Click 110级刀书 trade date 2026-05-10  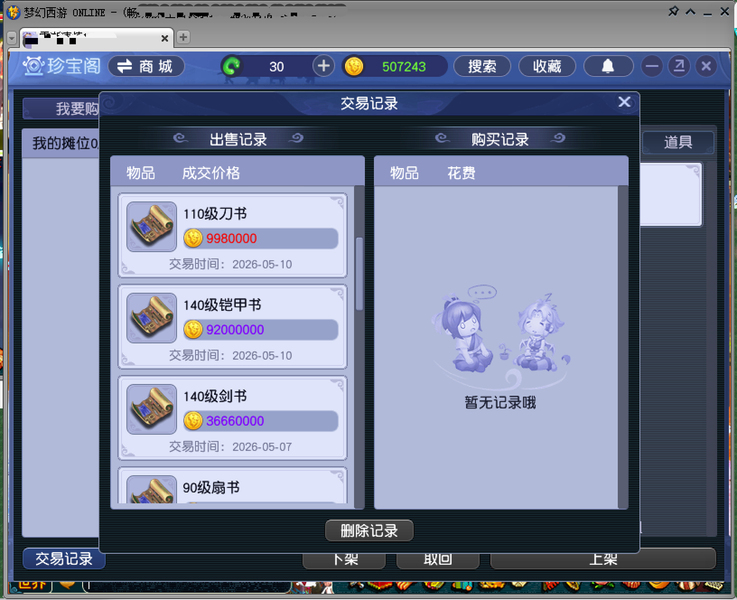[262, 265]
